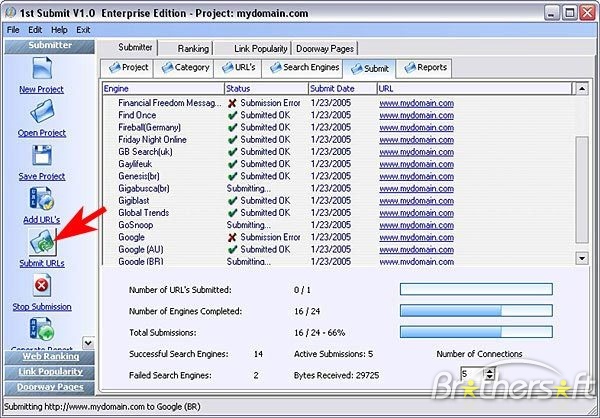Click the Submit tab's globe icon
Screen dimensions: 600x418
click(x=357, y=69)
